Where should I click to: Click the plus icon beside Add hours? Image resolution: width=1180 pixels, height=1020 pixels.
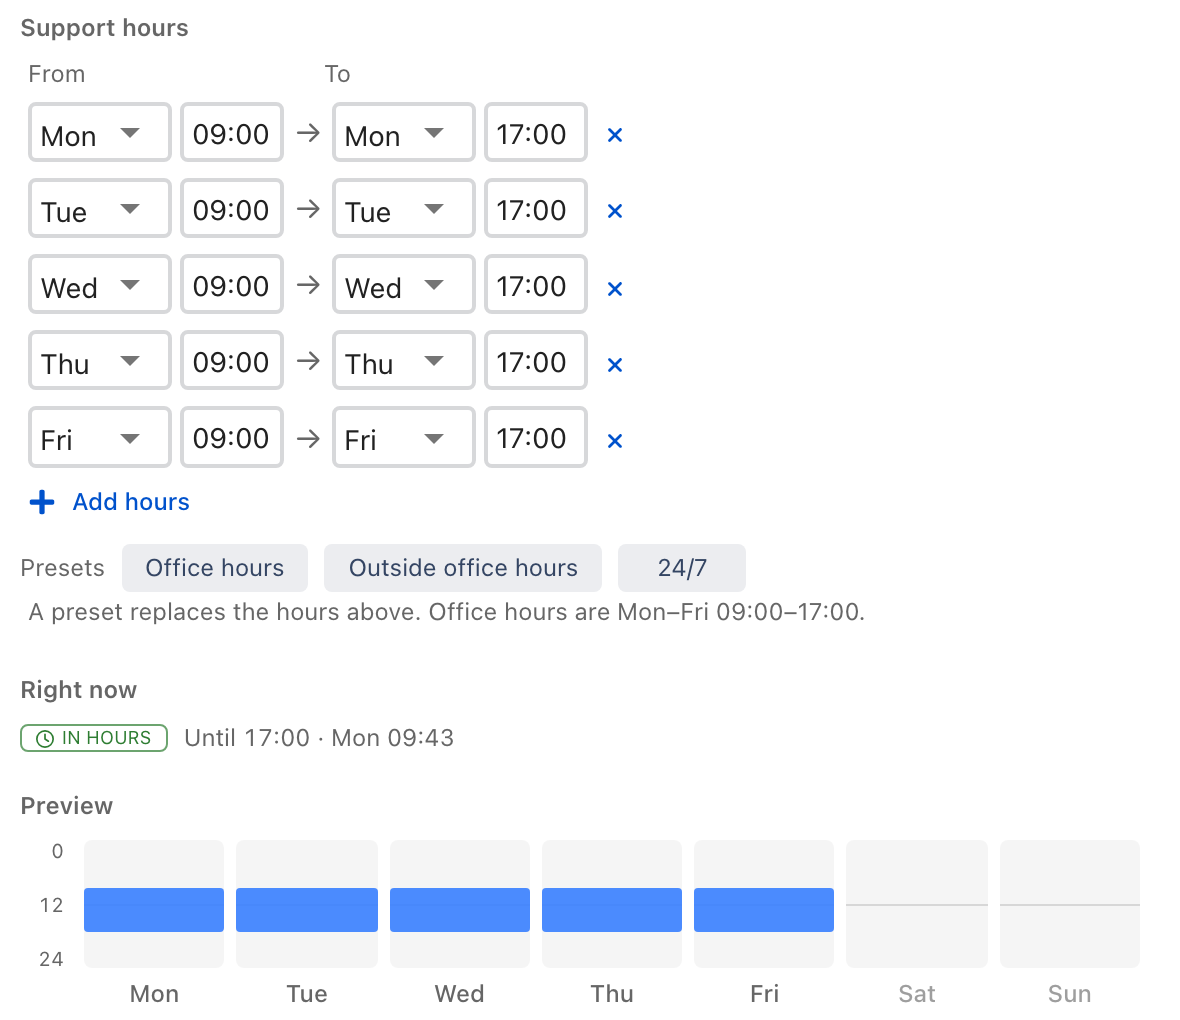tap(42, 502)
